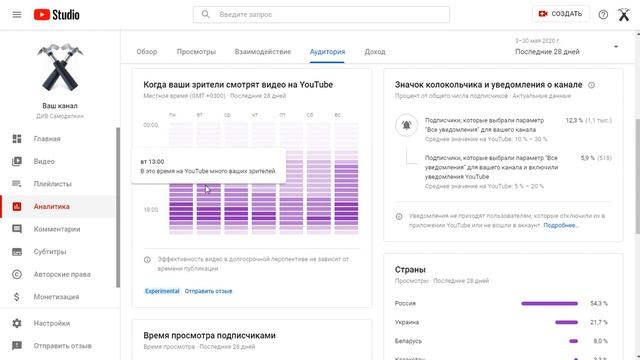Click the bell notification icon
640x360 pixels.
[406, 125]
